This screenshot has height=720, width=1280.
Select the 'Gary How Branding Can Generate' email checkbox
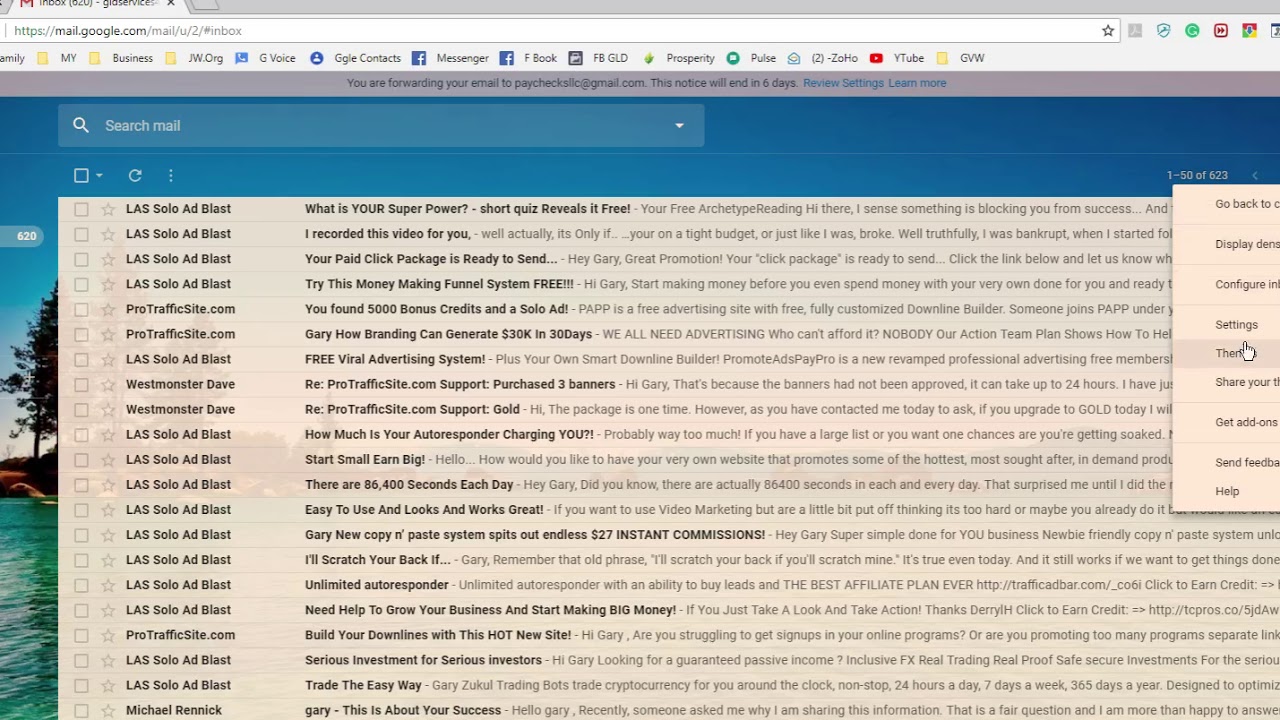[81, 334]
